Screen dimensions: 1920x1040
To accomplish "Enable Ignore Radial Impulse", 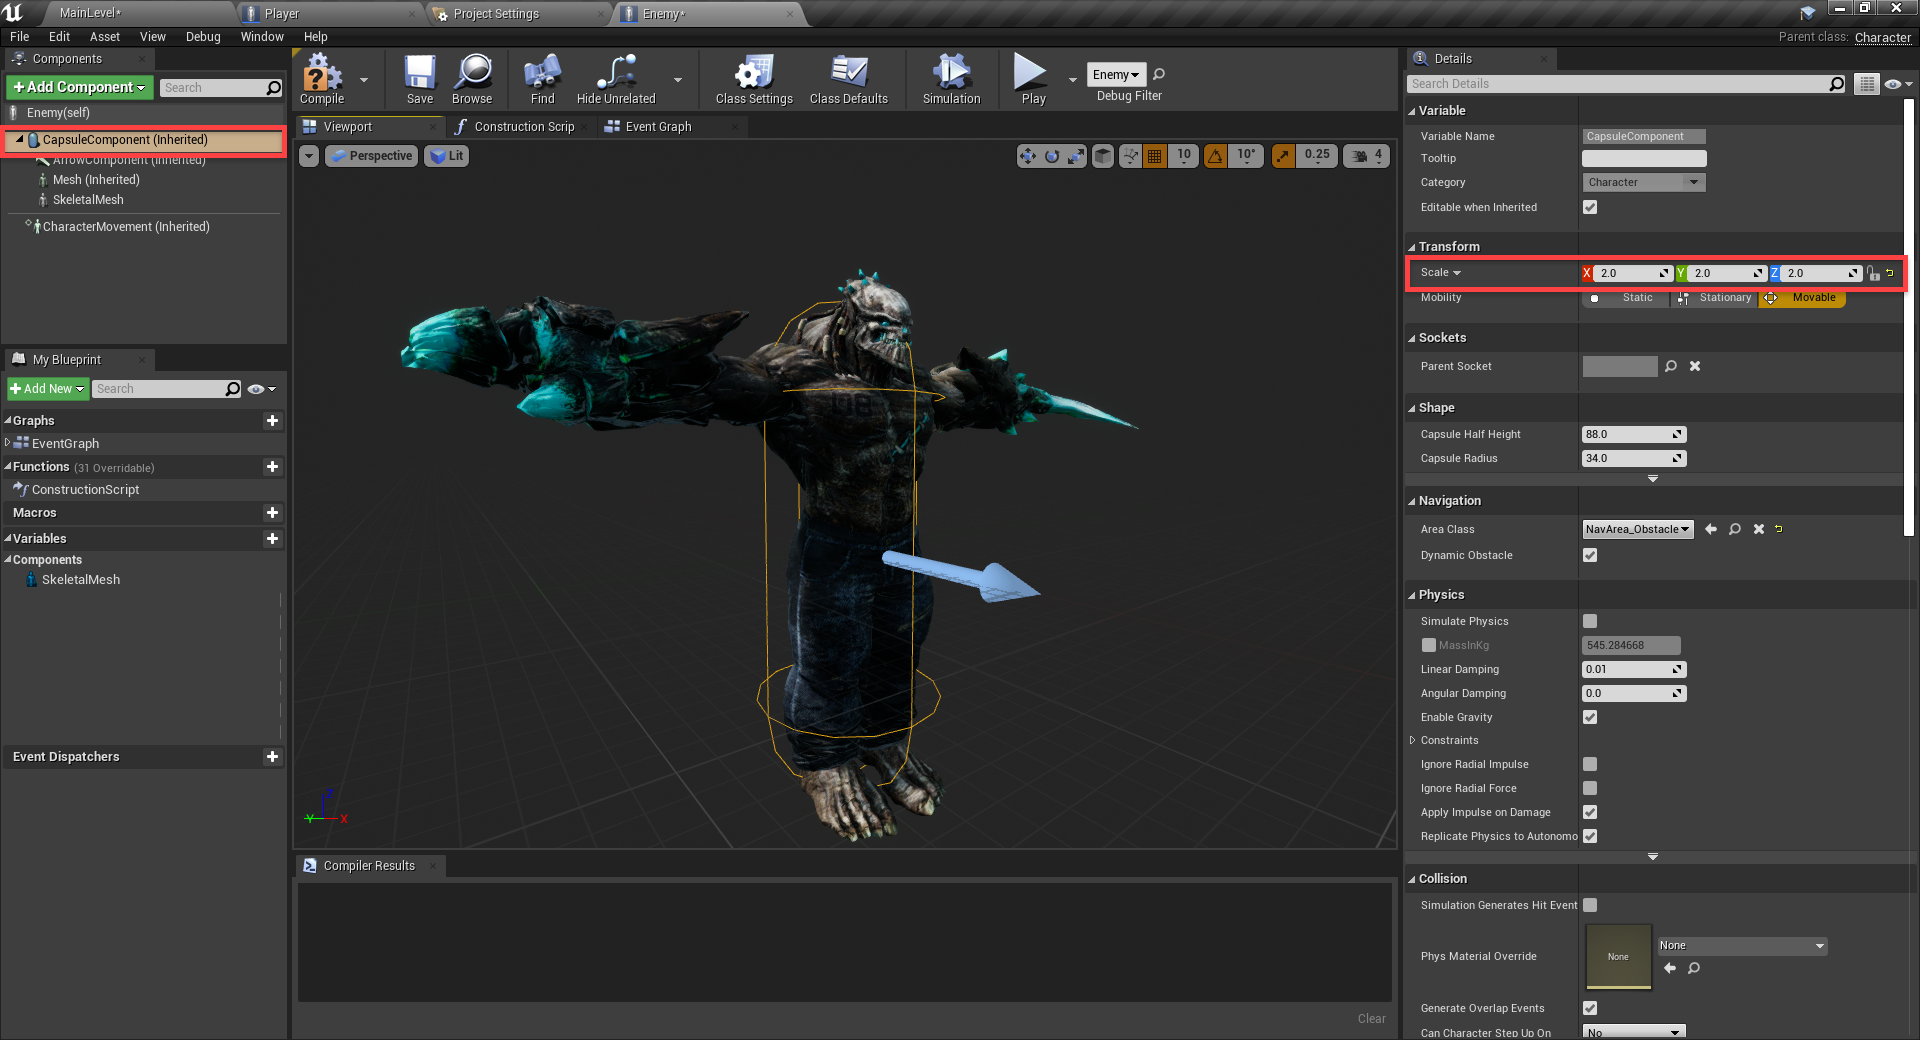I will point(1590,764).
